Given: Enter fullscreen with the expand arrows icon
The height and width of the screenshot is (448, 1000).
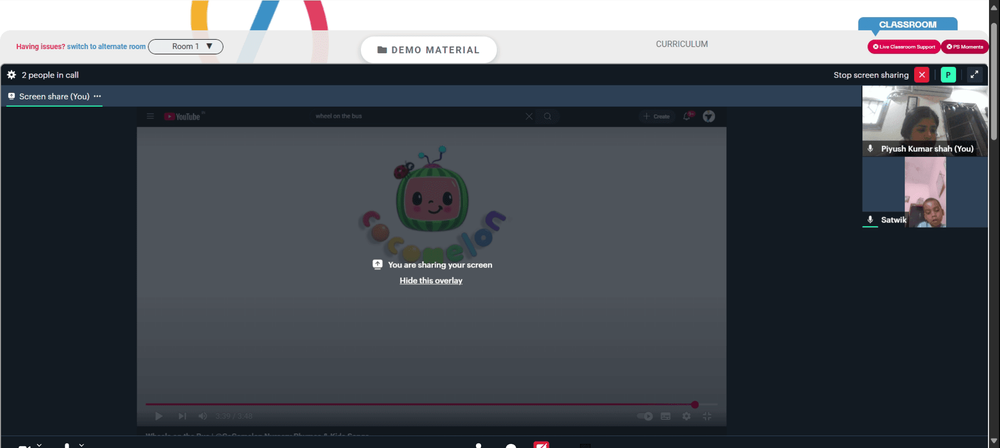Looking at the screenshot, I should [x=975, y=75].
